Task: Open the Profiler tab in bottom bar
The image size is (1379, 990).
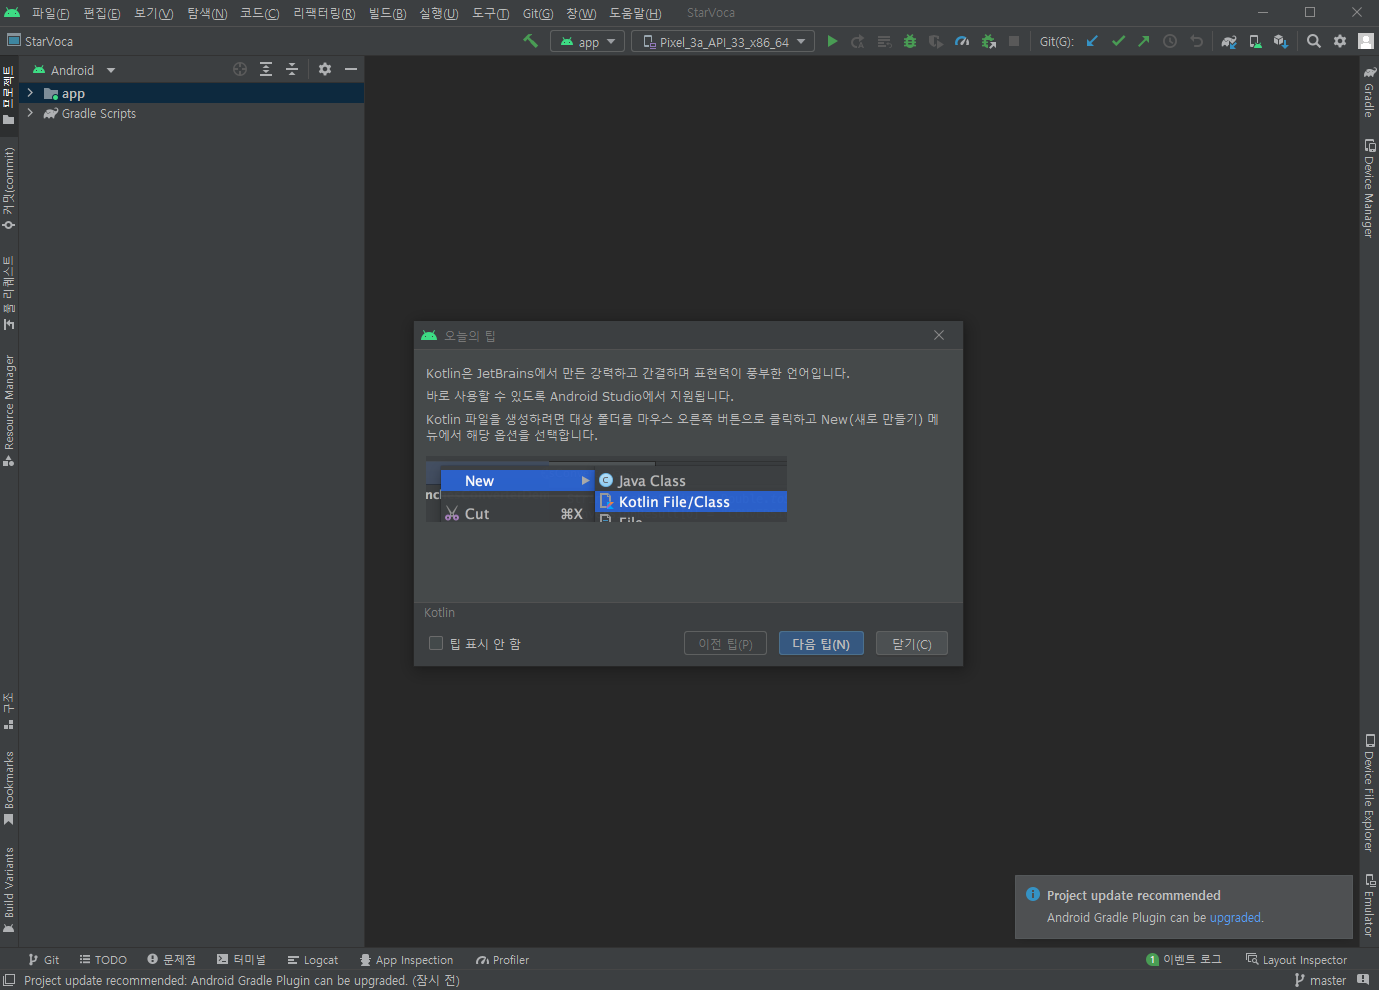Action: point(502,960)
